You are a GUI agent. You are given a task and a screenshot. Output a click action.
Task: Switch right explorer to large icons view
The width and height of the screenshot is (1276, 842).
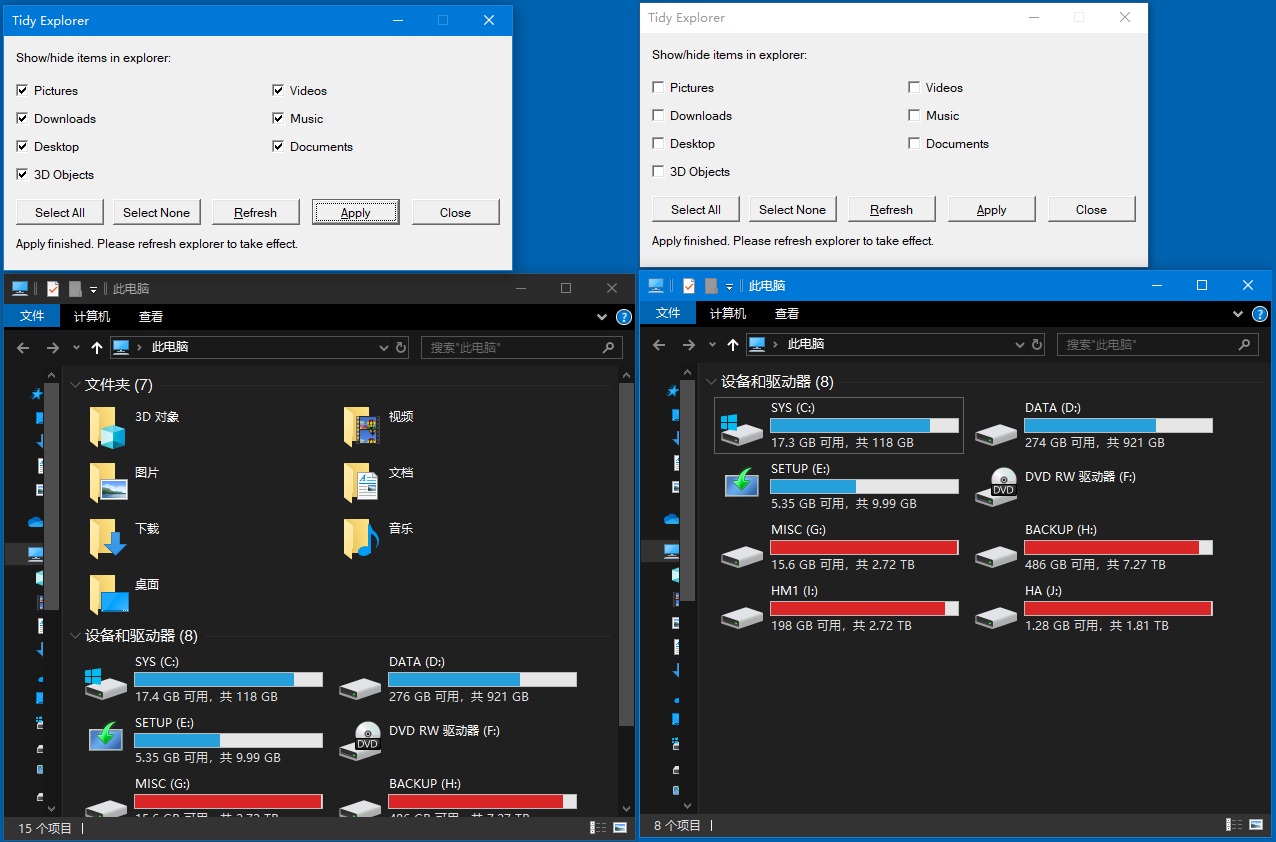point(1256,825)
